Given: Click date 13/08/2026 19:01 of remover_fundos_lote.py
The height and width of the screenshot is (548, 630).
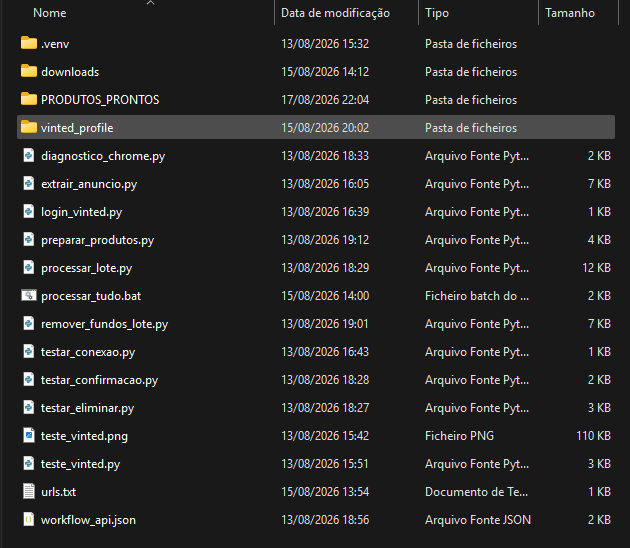Looking at the screenshot, I should (325, 324).
